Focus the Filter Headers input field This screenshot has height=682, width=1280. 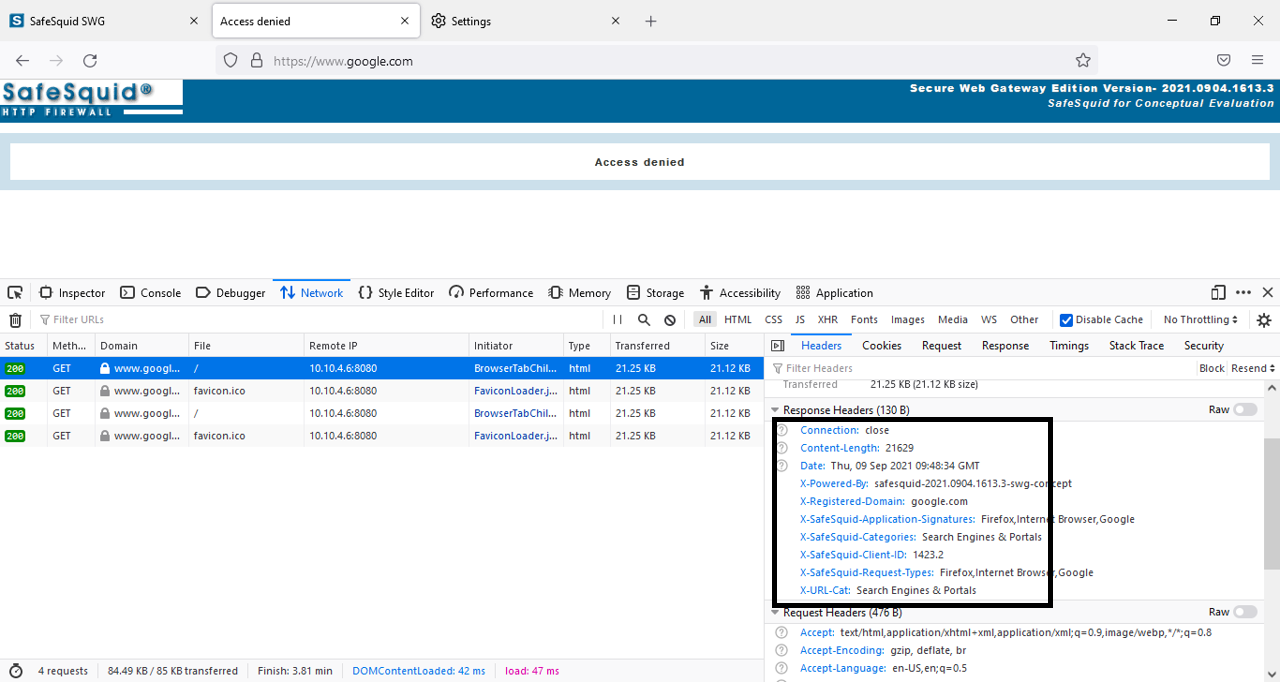click(x=980, y=368)
